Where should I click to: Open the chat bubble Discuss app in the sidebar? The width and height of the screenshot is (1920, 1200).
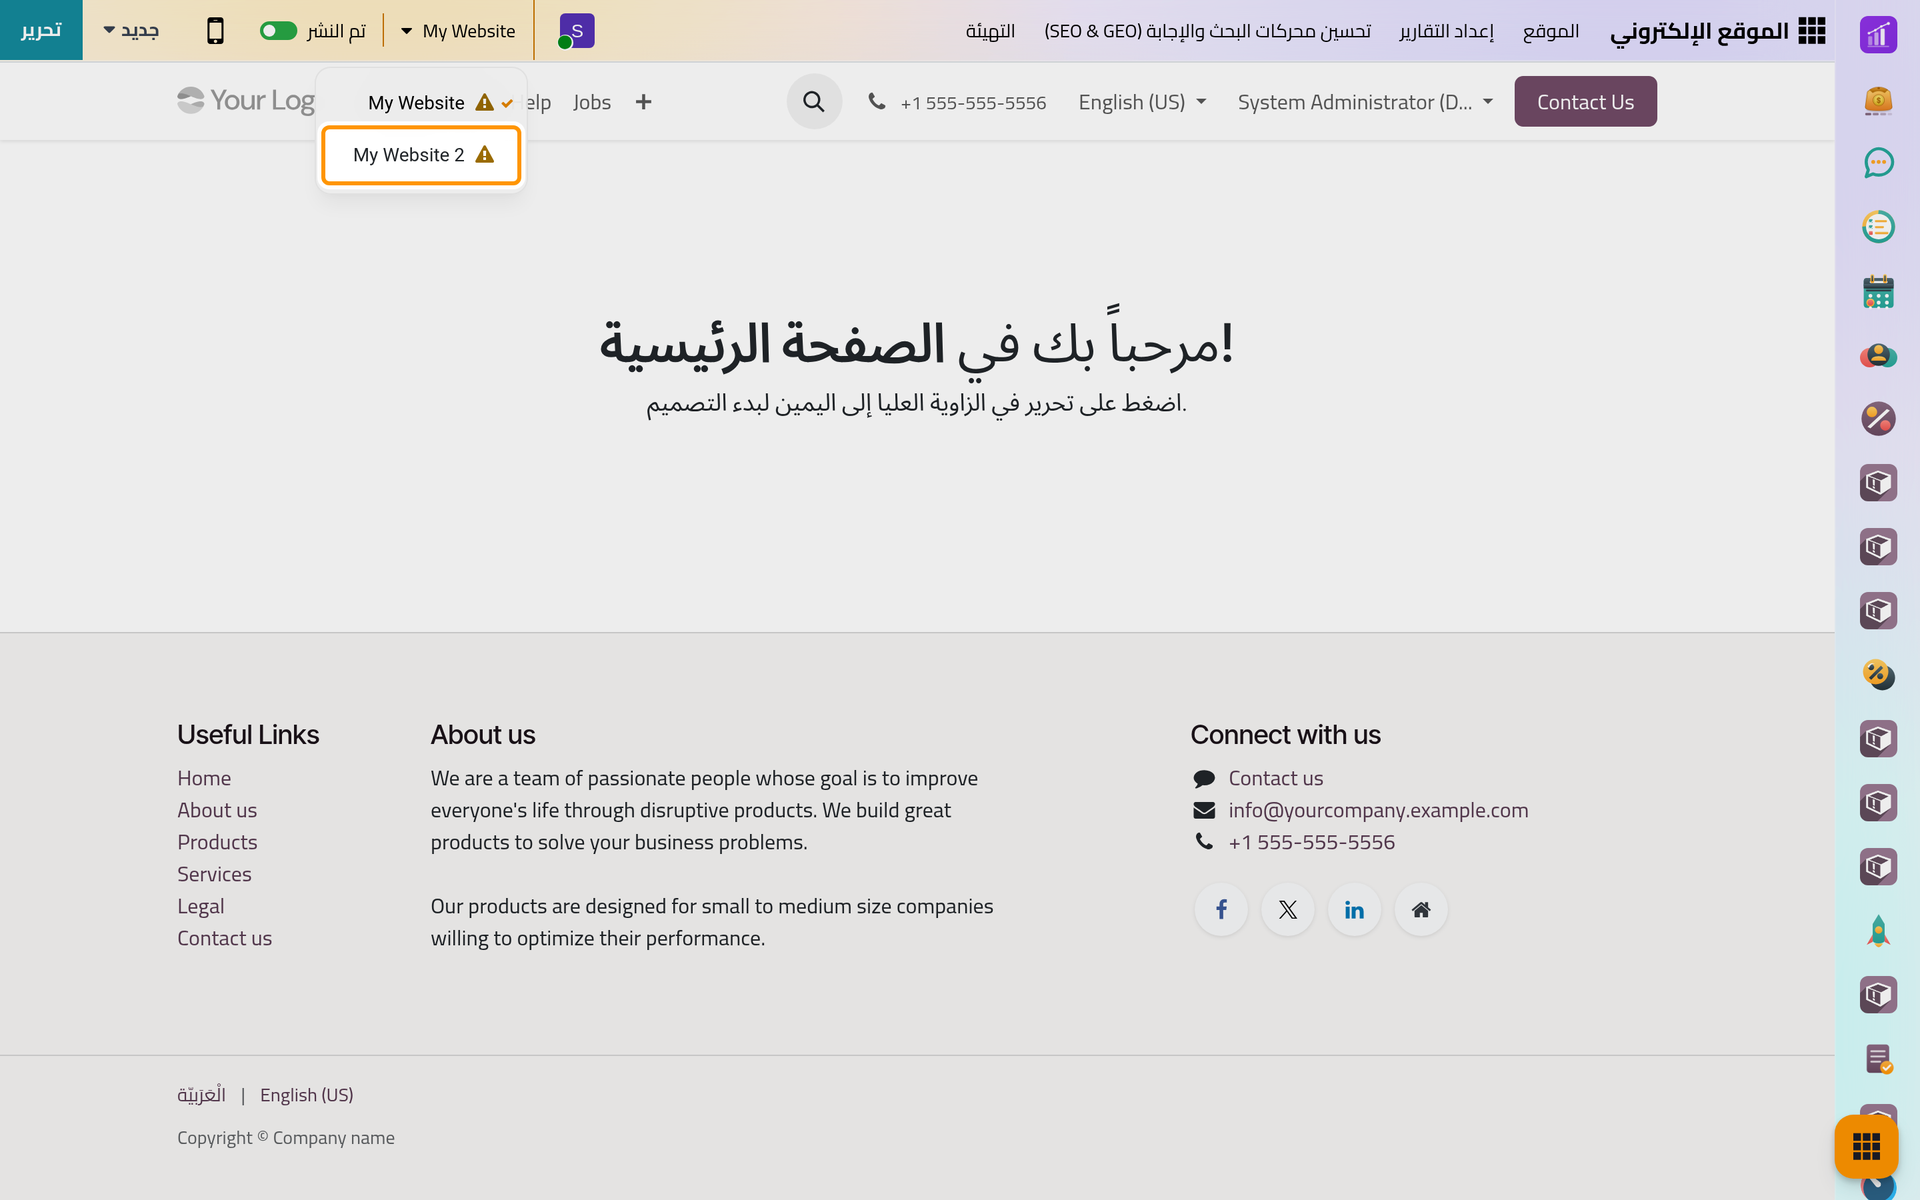1878,163
